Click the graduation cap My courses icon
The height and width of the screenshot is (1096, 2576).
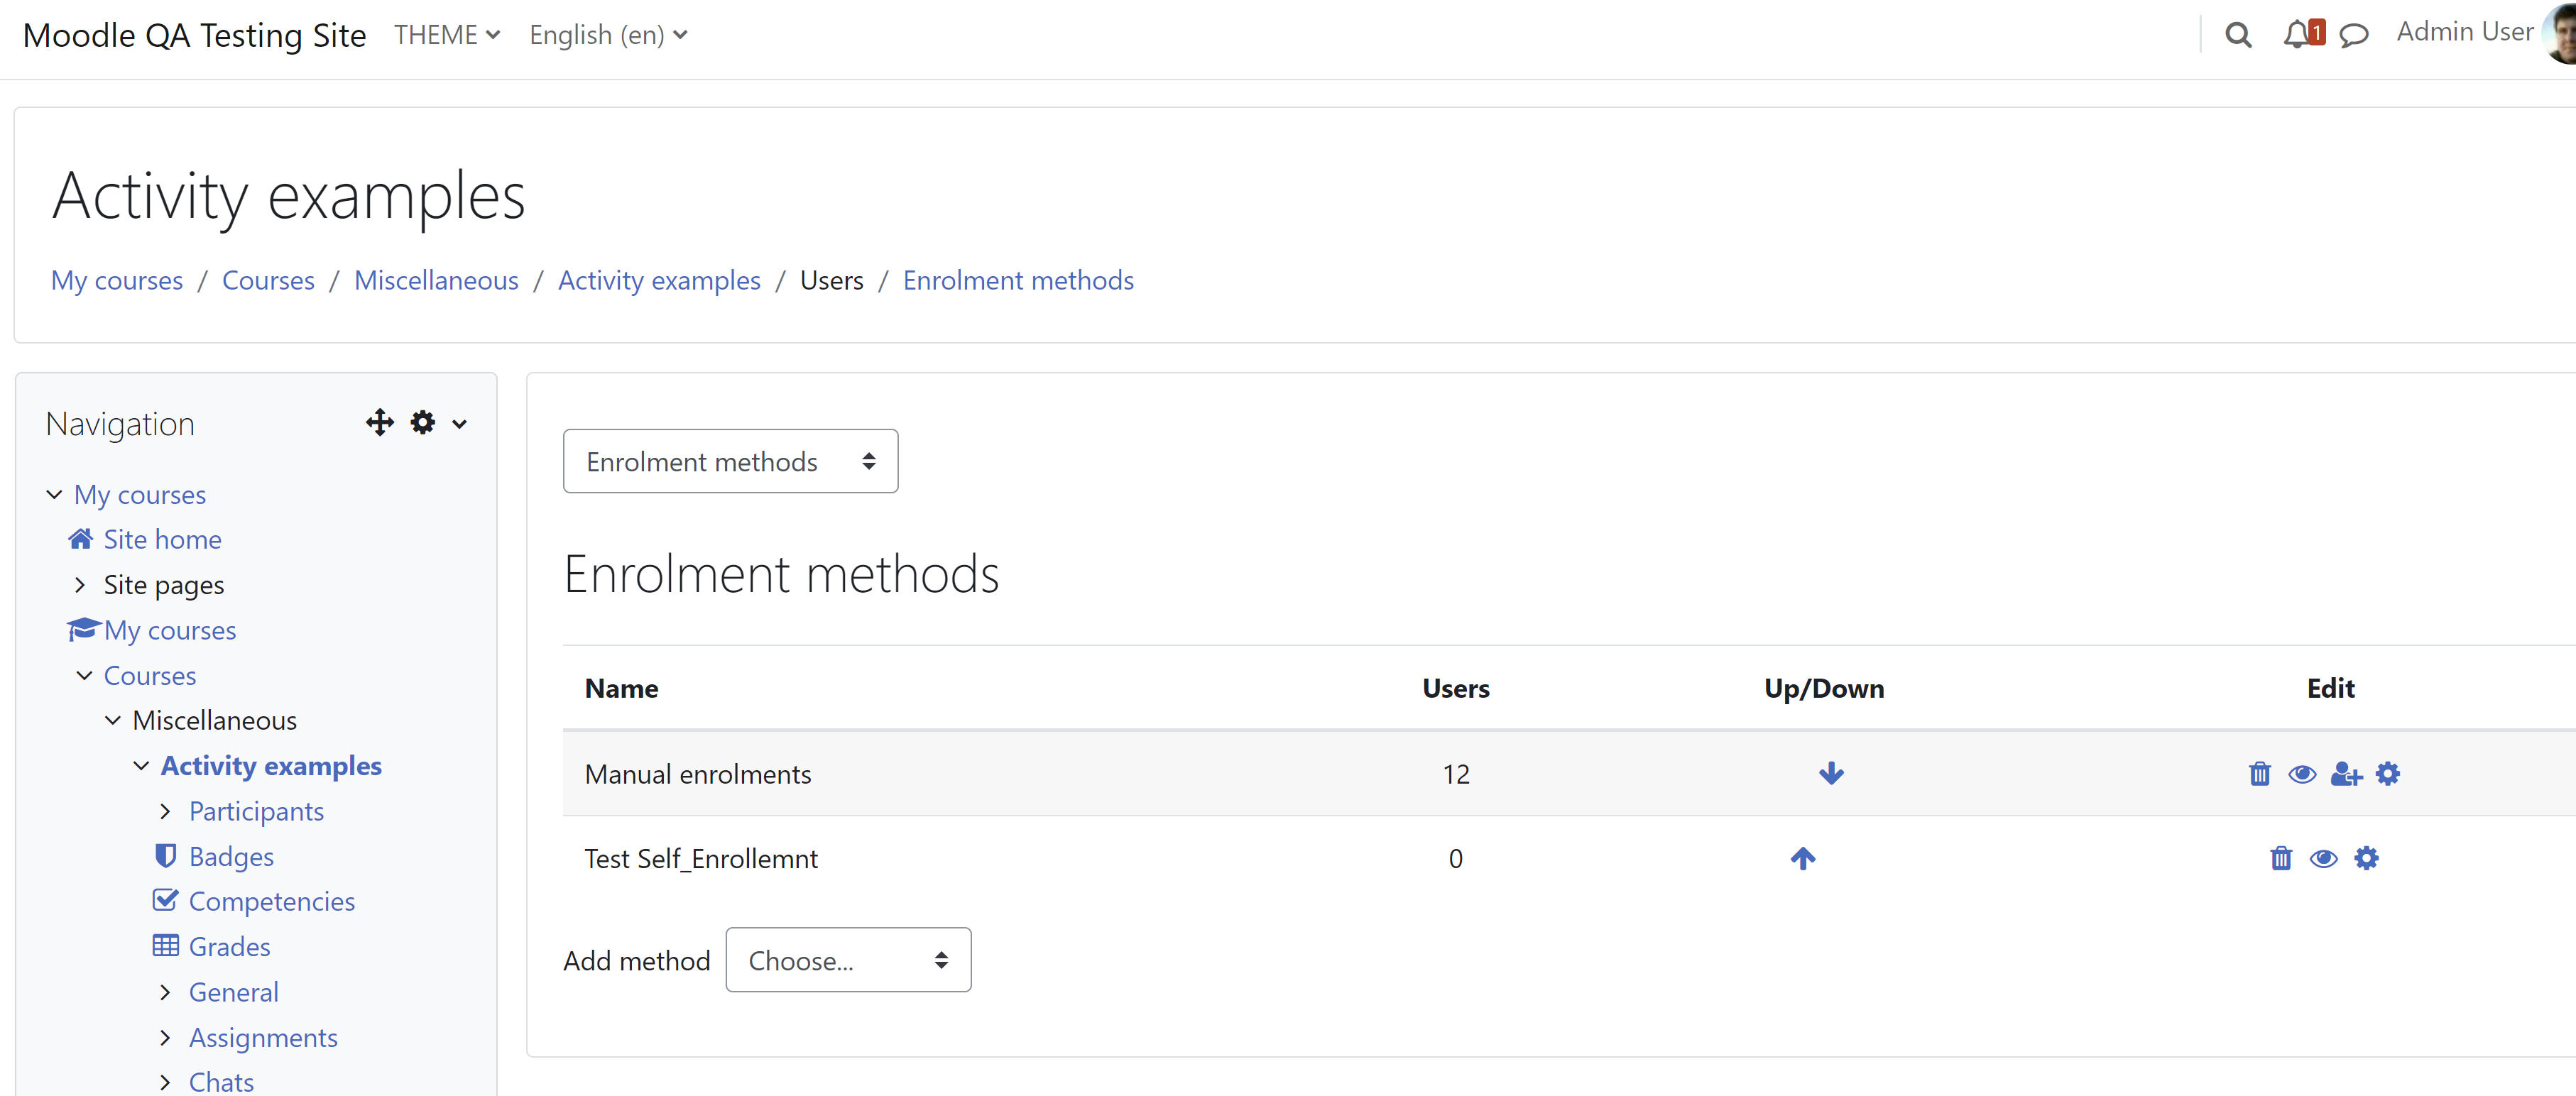tap(83, 629)
